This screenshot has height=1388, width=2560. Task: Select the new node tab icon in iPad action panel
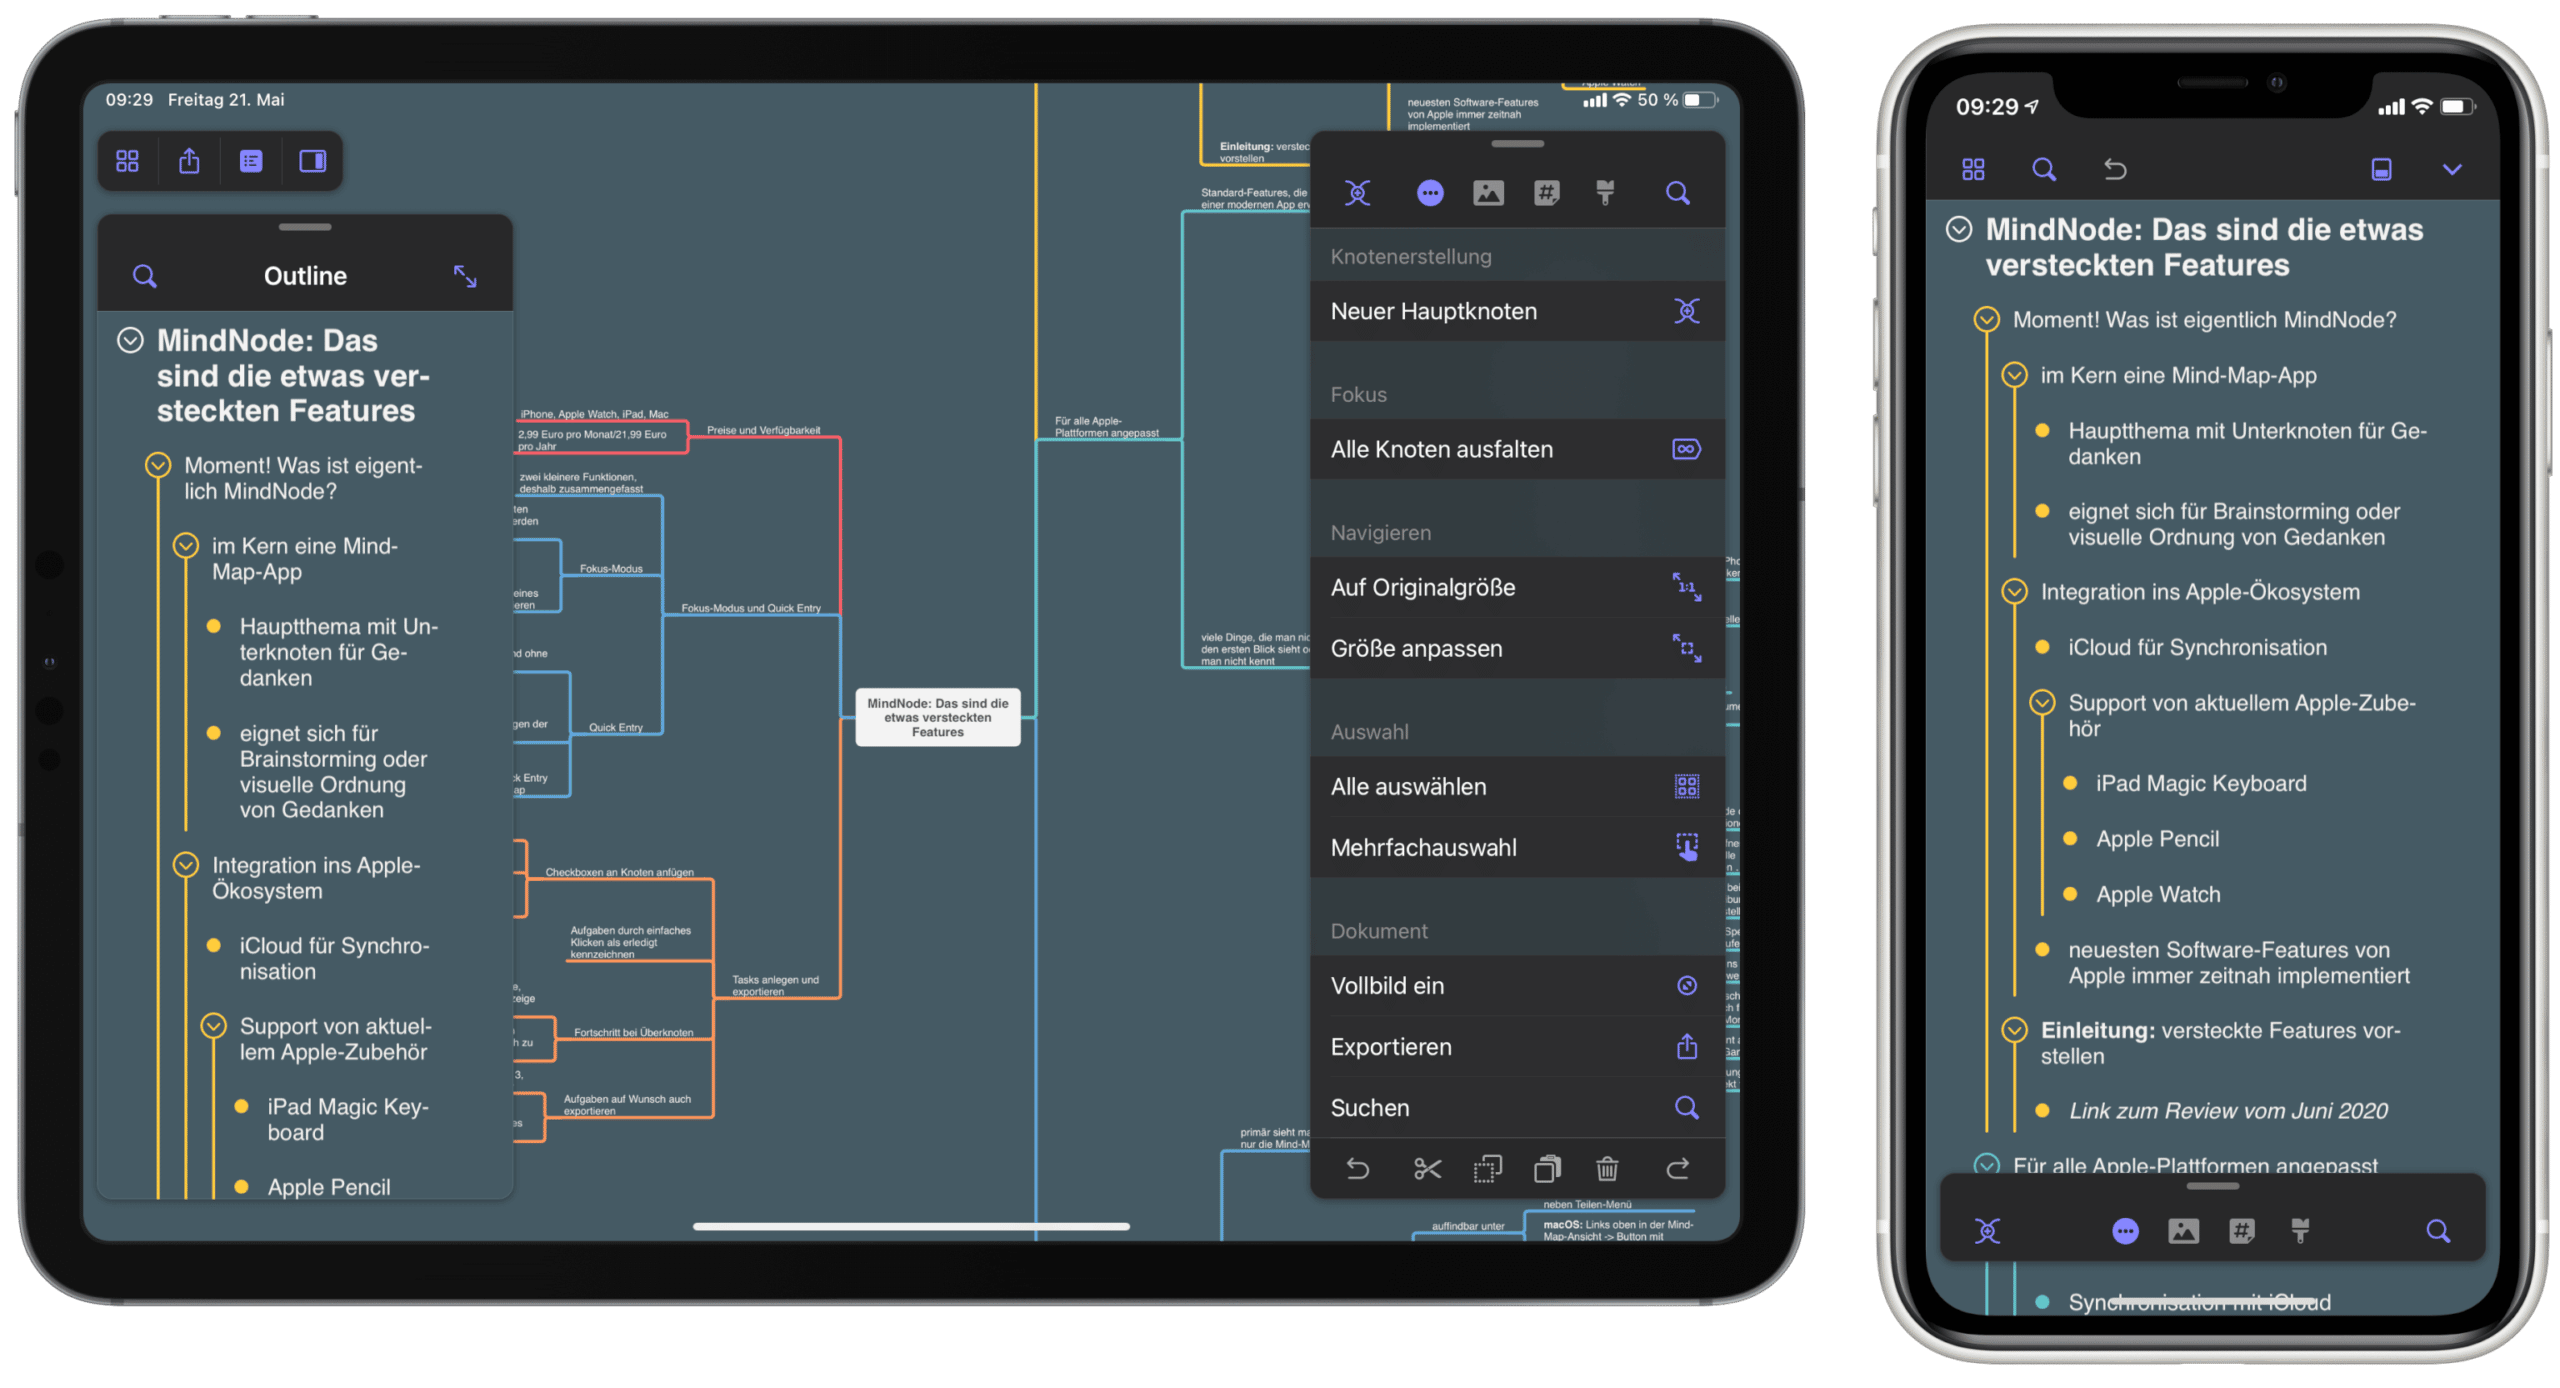(x=1357, y=192)
